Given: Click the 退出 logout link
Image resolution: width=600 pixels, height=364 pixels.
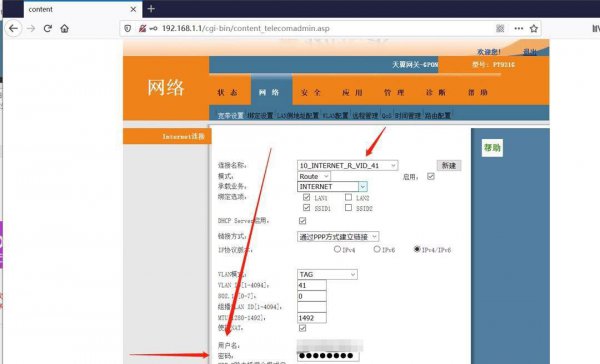Looking at the screenshot, I should coord(530,52).
